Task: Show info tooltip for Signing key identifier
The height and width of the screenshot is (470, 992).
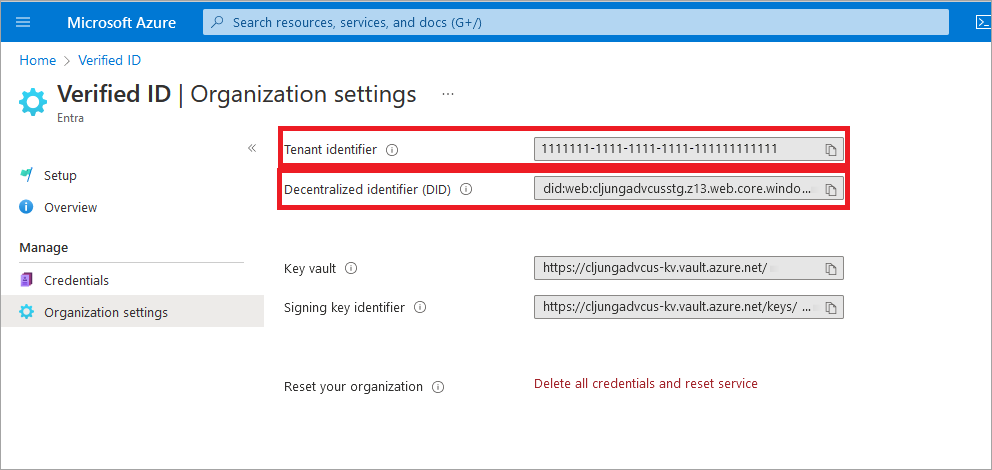Action: pyautogui.click(x=419, y=307)
